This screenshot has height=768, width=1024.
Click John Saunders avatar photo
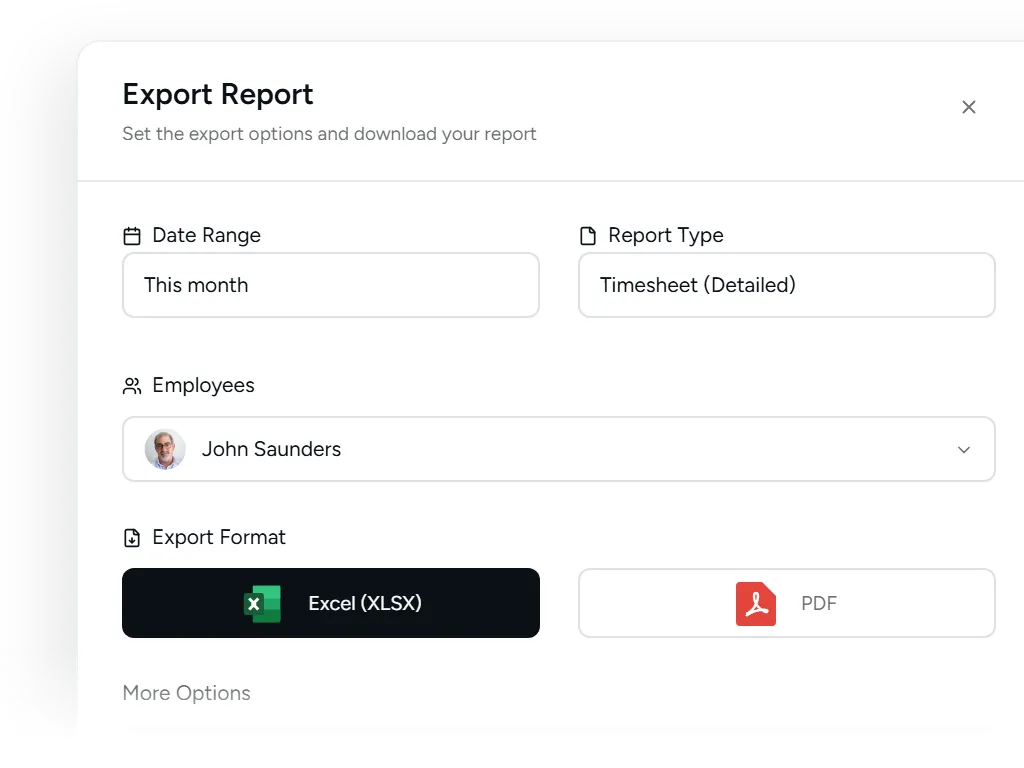pos(165,449)
